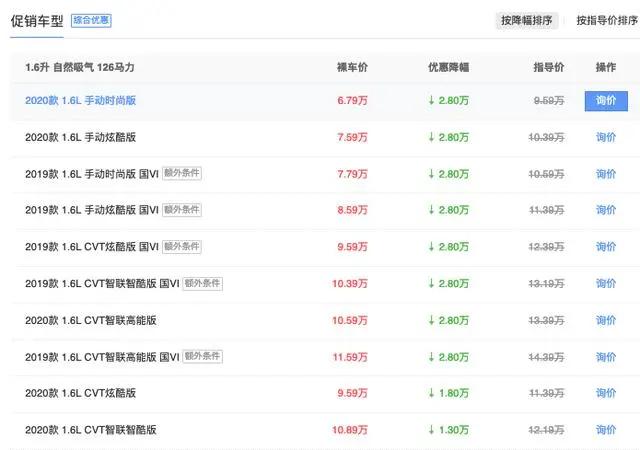Open 2020款 1.6L CVT智联高能版 model
Screen dimensions: 640x450
coord(91,320)
